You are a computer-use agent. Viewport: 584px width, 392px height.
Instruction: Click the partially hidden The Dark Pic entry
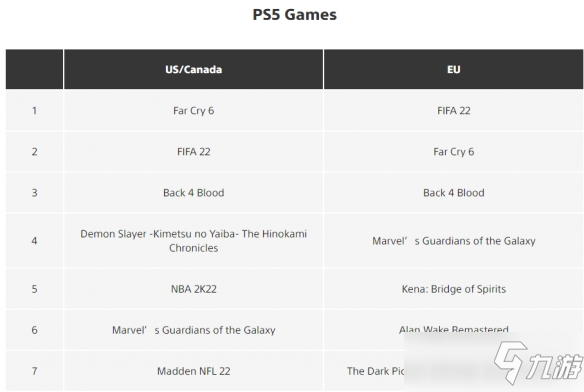(x=375, y=371)
